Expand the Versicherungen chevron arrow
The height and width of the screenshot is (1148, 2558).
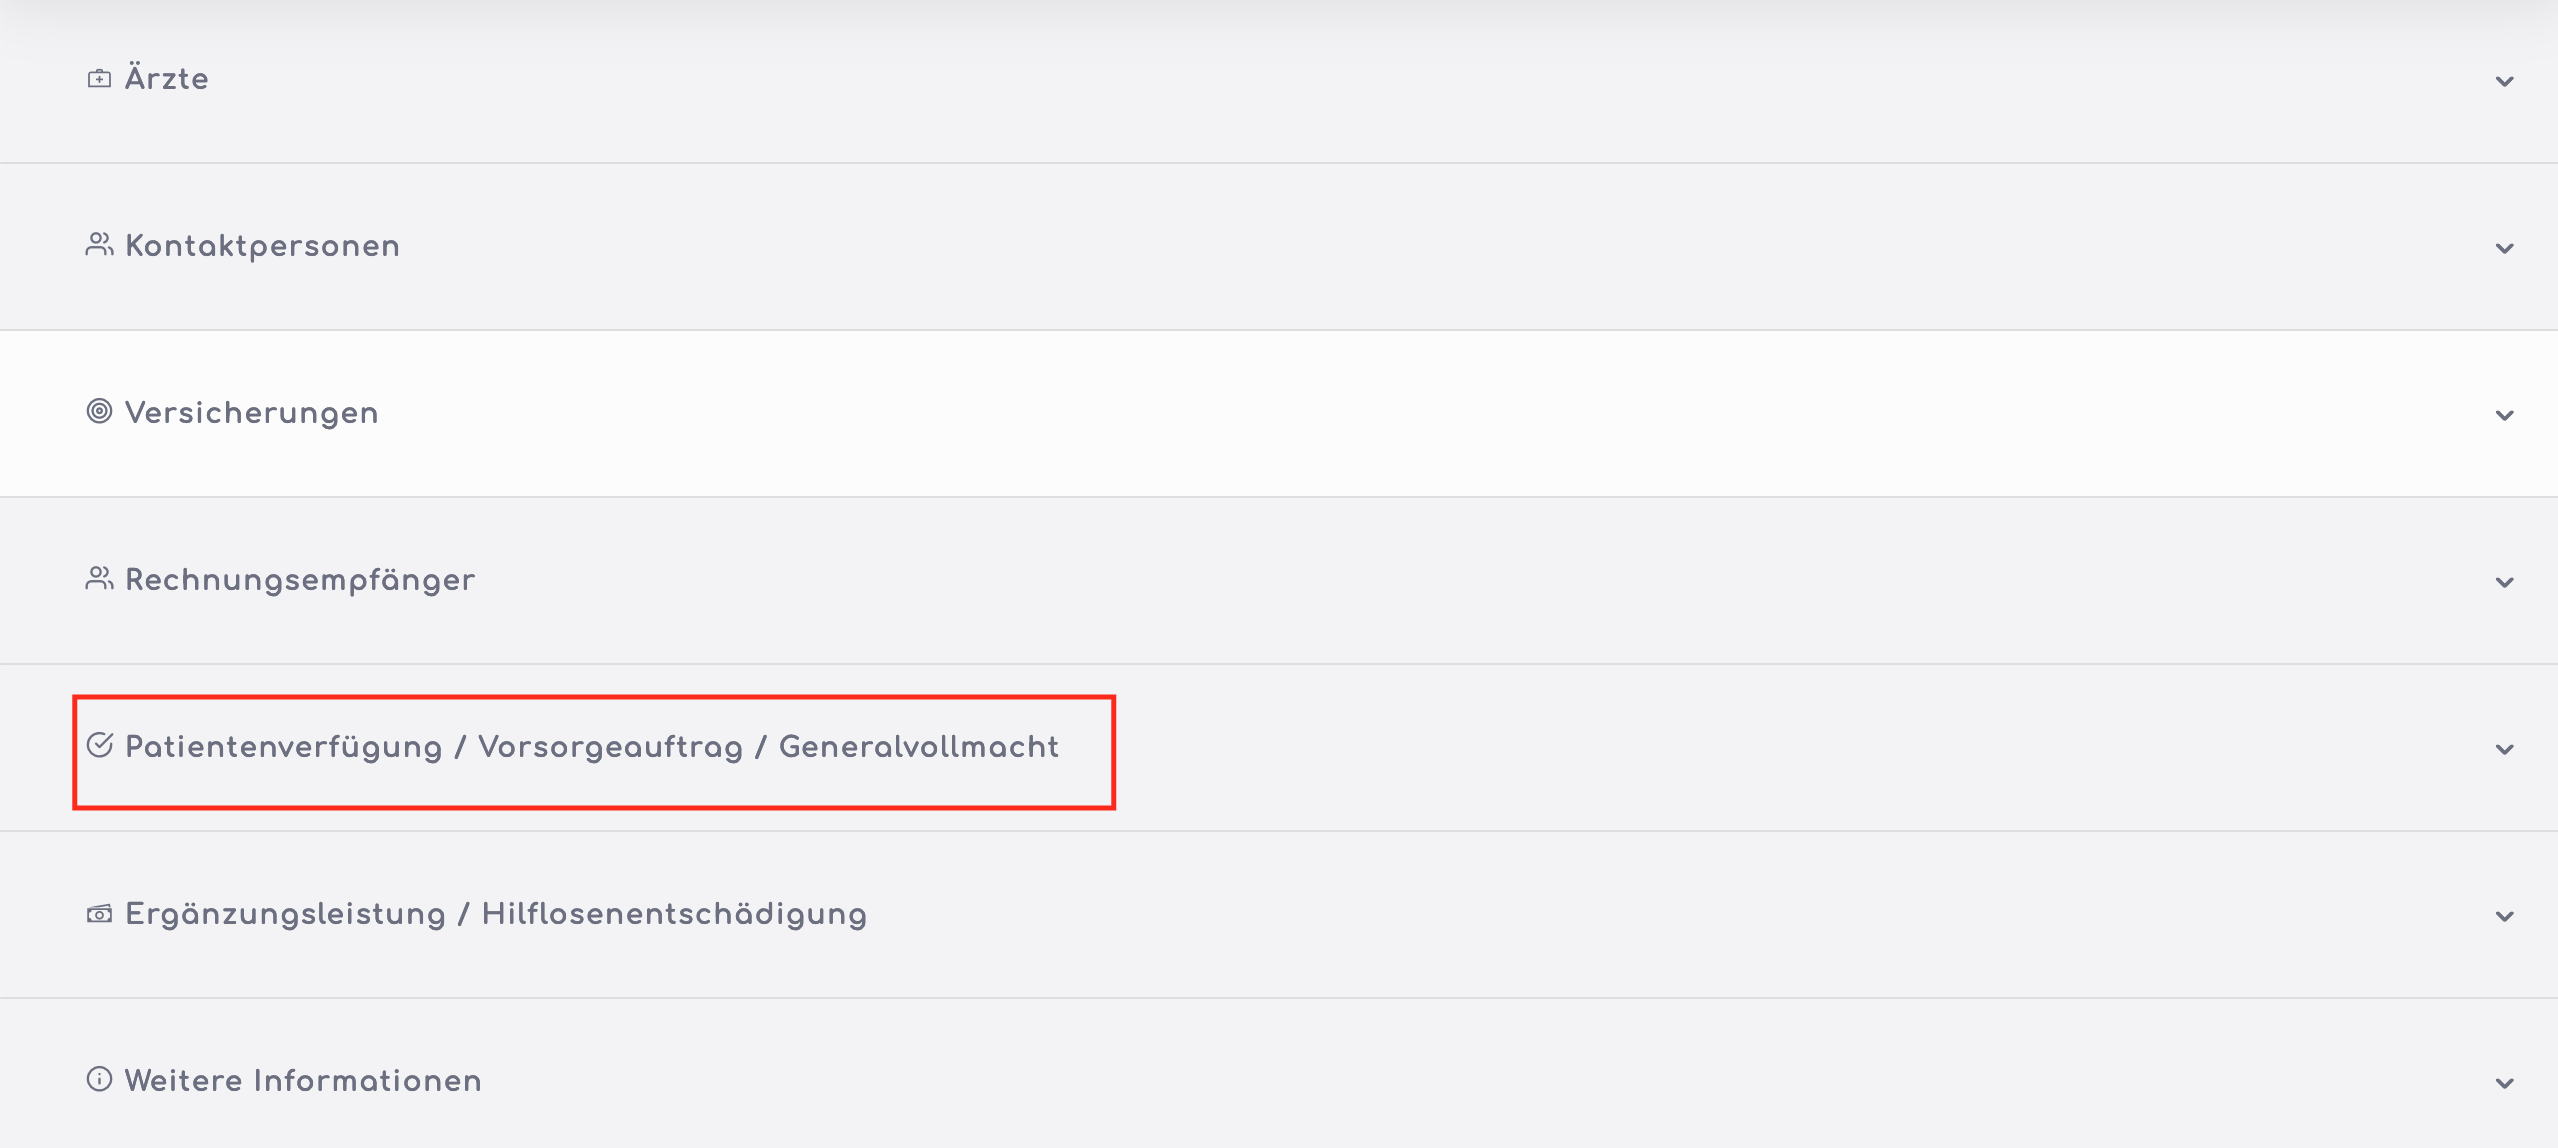tap(2504, 416)
